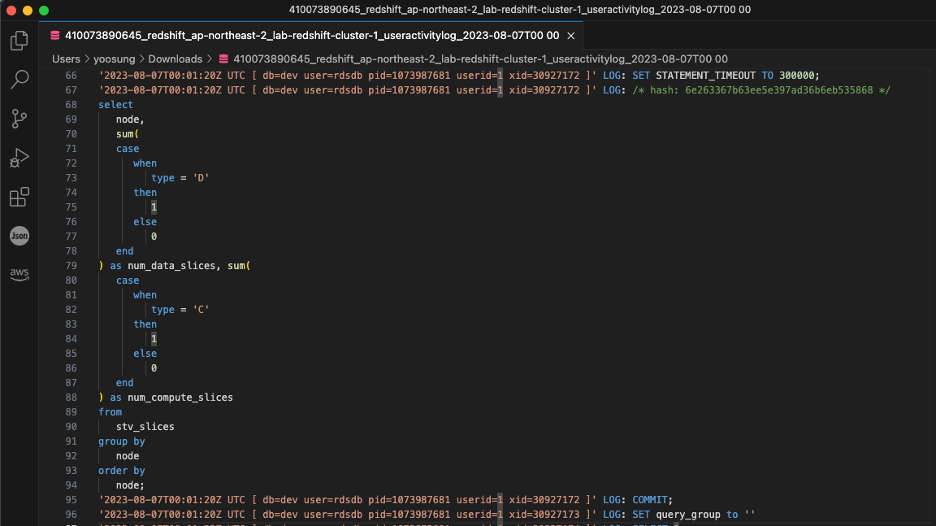Close the useractivitylog editor tab
Viewport: 936px width, 526px height.
(571, 36)
